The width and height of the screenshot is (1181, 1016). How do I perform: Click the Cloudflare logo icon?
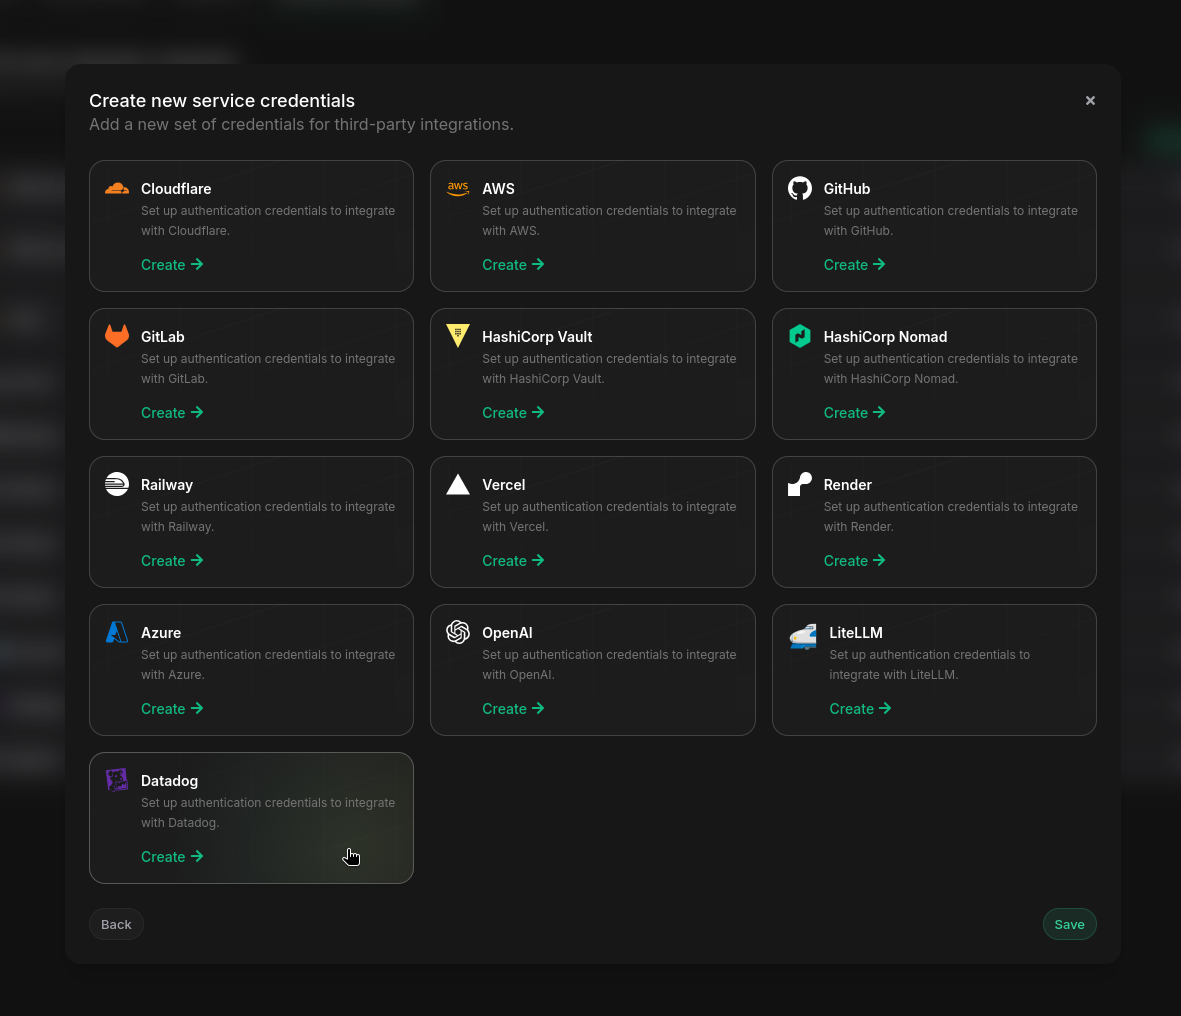click(x=117, y=188)
